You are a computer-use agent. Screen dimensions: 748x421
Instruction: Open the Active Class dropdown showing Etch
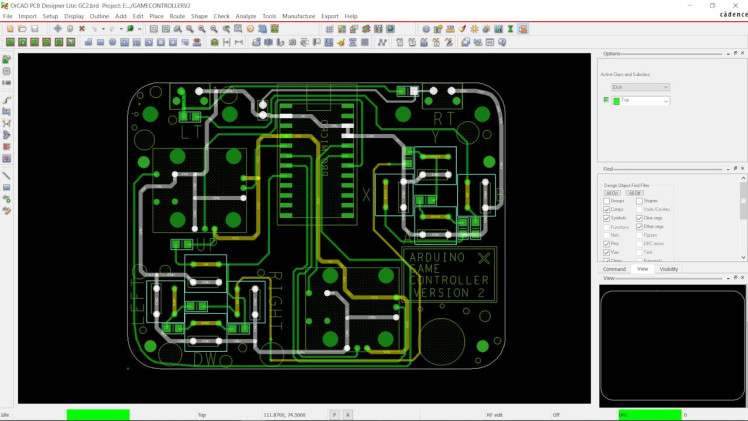coord(641,88)
